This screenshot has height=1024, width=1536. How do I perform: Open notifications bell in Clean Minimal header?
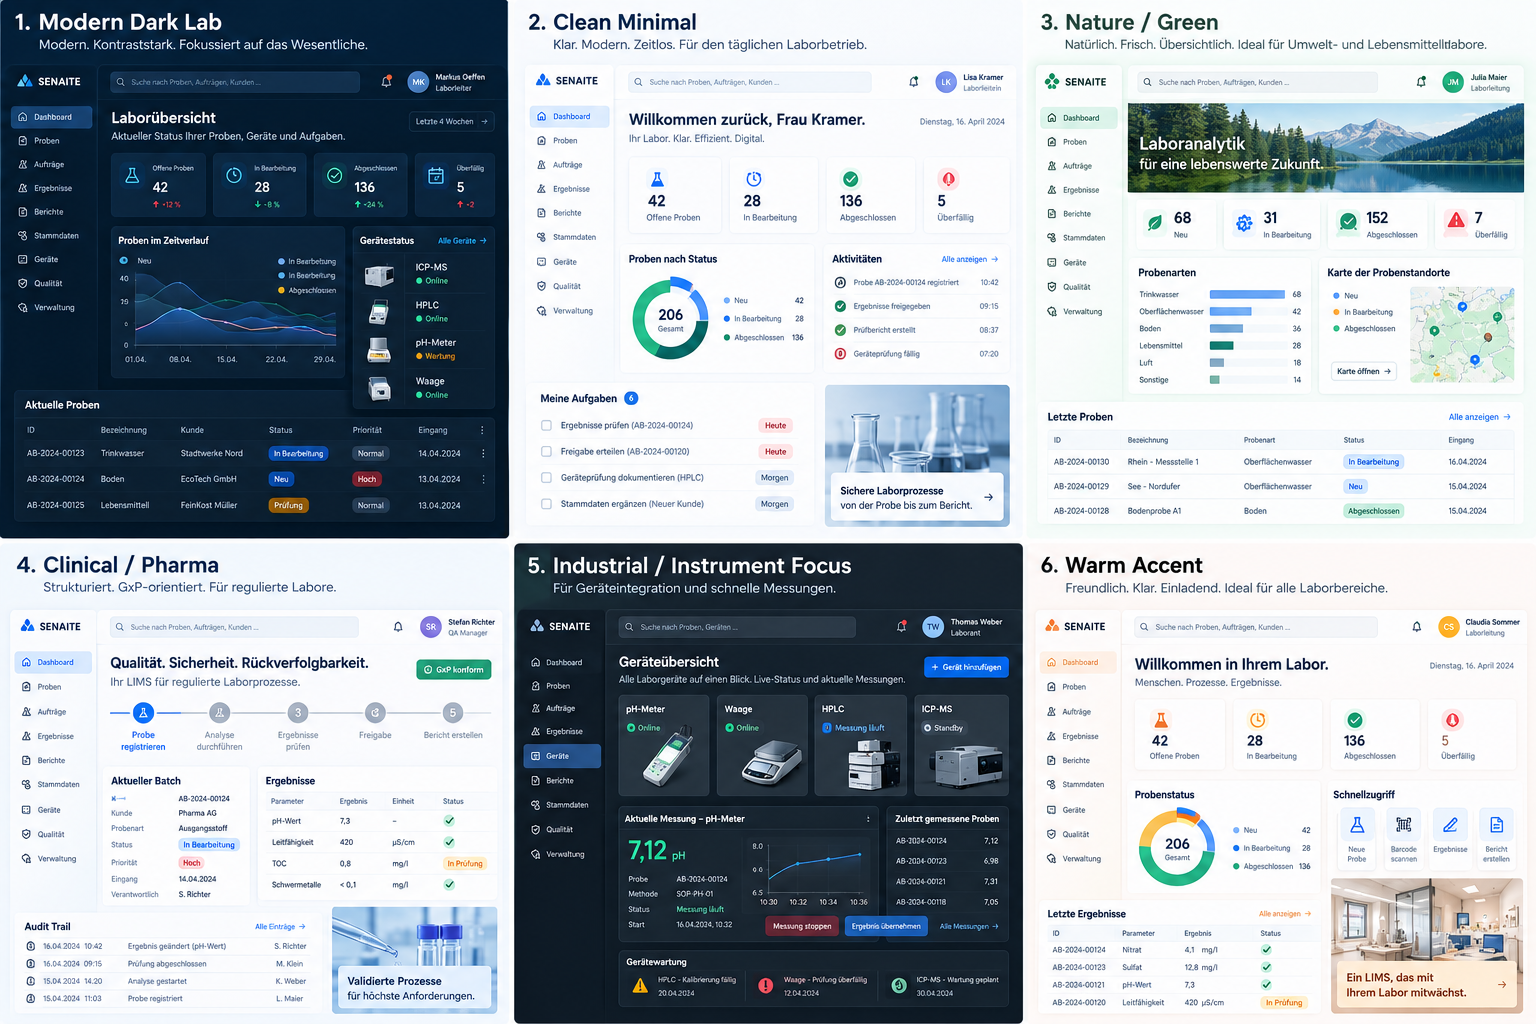[x=913, y=82]
